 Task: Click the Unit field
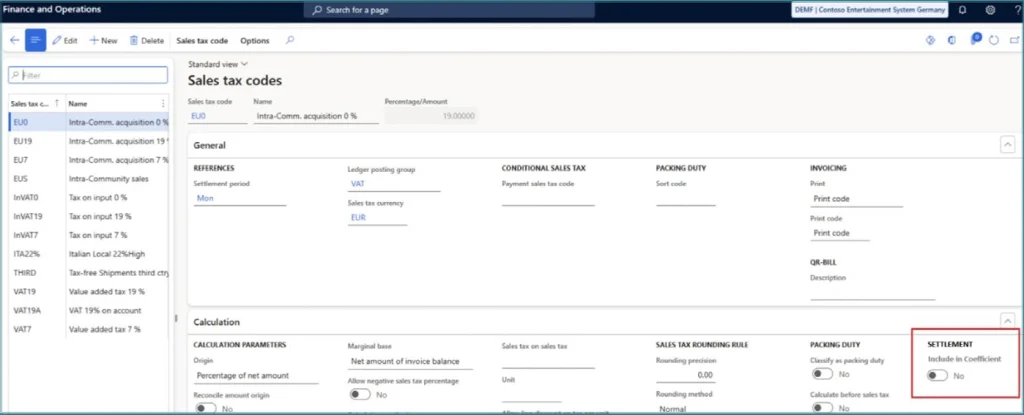(x=532, y=394)
